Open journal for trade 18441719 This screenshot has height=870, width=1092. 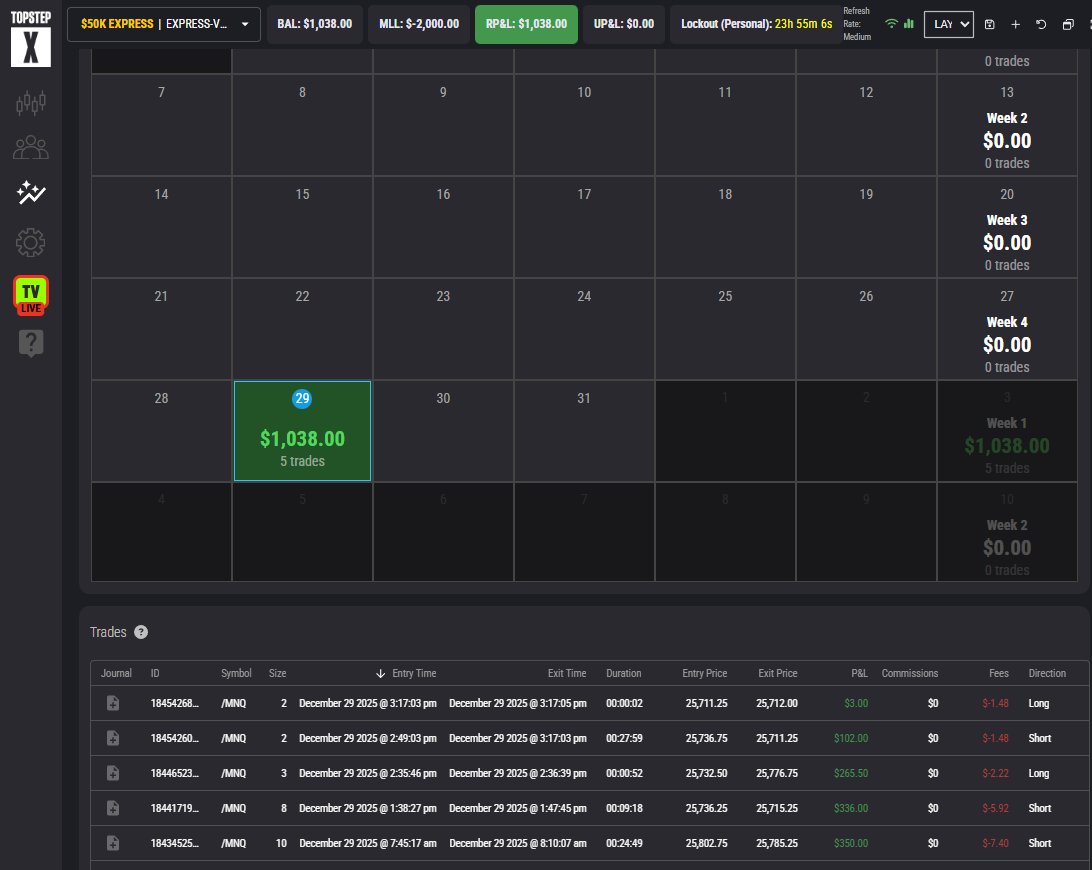click(113, 808)
